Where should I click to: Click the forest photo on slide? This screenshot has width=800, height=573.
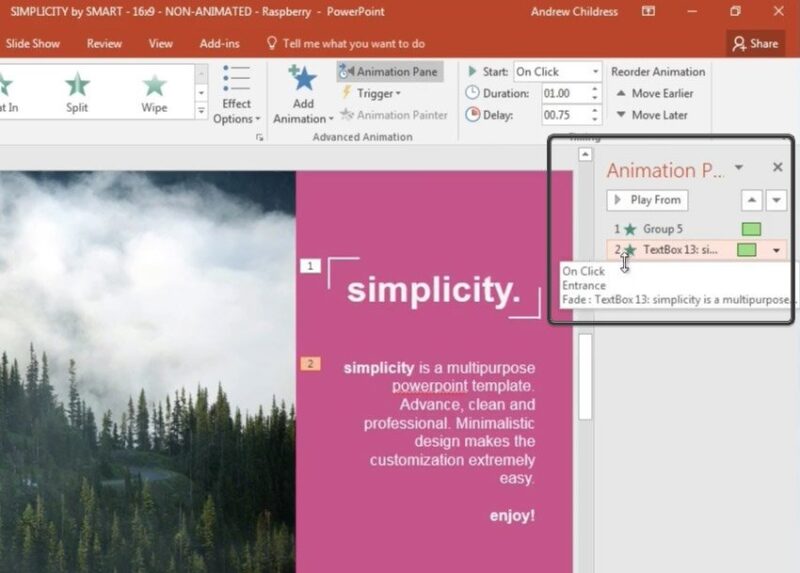(x=147, y=372)
